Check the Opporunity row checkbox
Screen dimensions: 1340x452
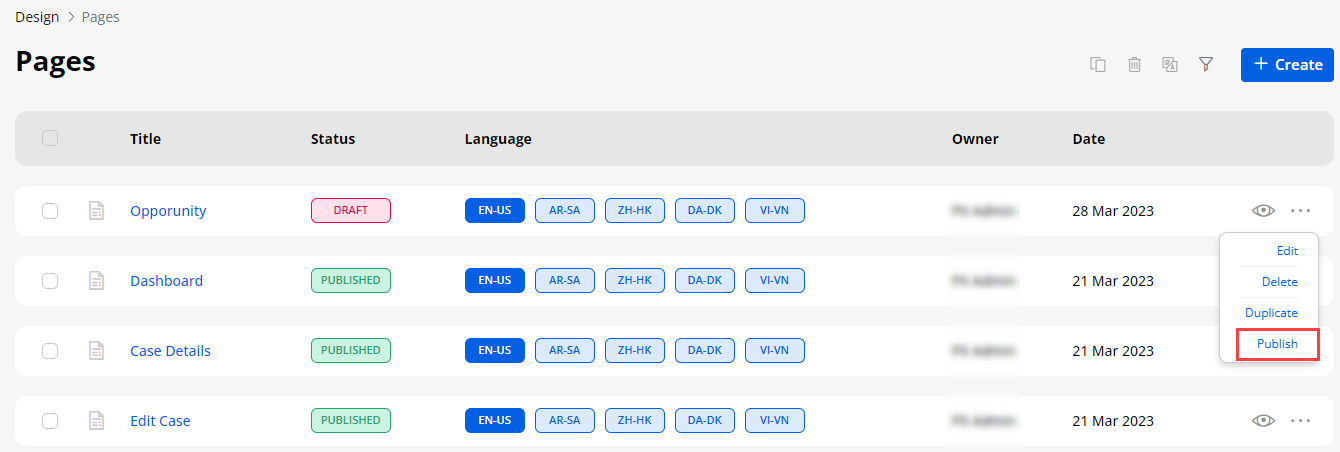point(50,211)
